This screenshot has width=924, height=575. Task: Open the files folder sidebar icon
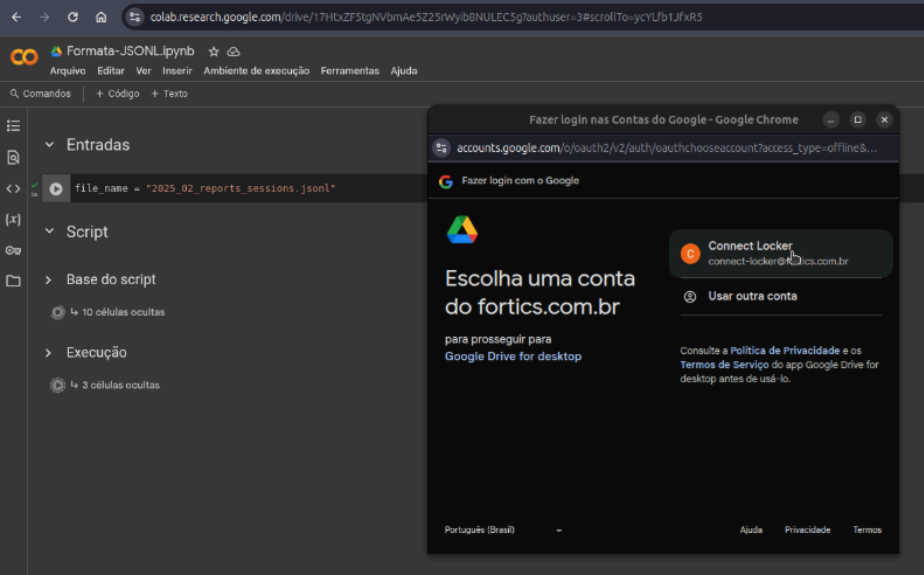point(13,281)
